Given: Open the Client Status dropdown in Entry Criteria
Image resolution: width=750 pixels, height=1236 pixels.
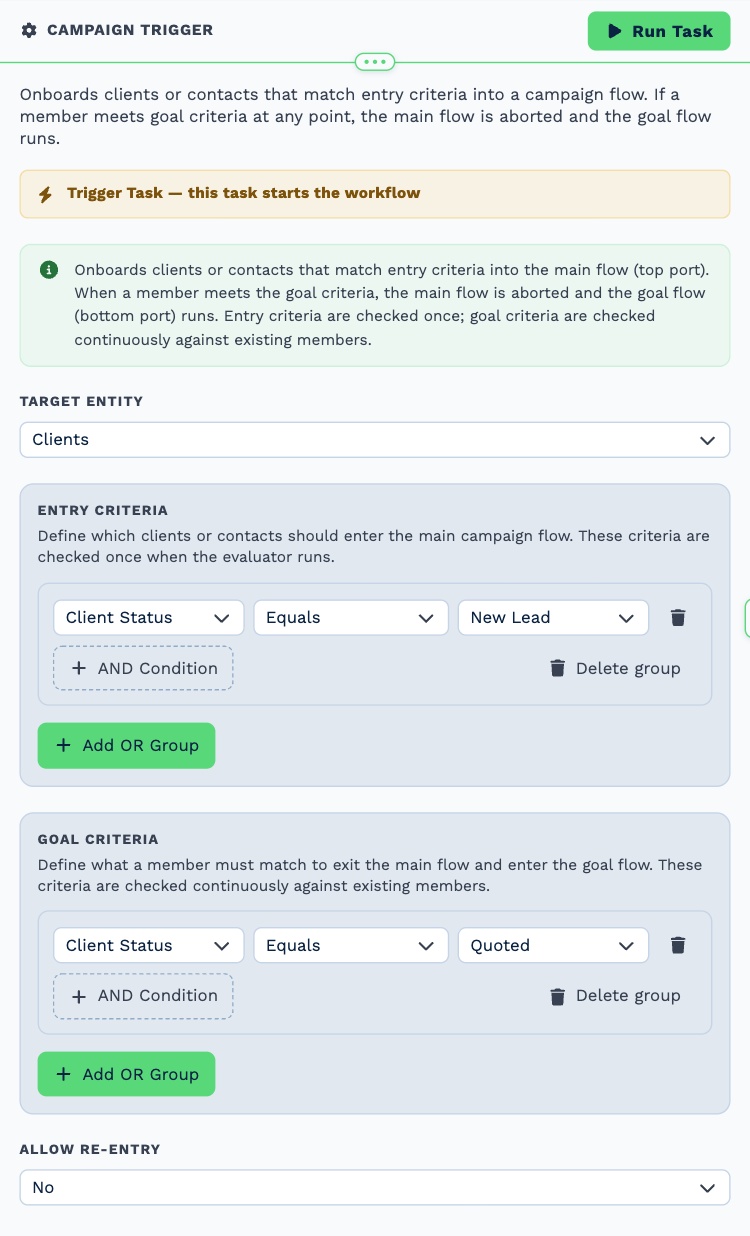Looking at the screenshot, I should coord(149,618).
